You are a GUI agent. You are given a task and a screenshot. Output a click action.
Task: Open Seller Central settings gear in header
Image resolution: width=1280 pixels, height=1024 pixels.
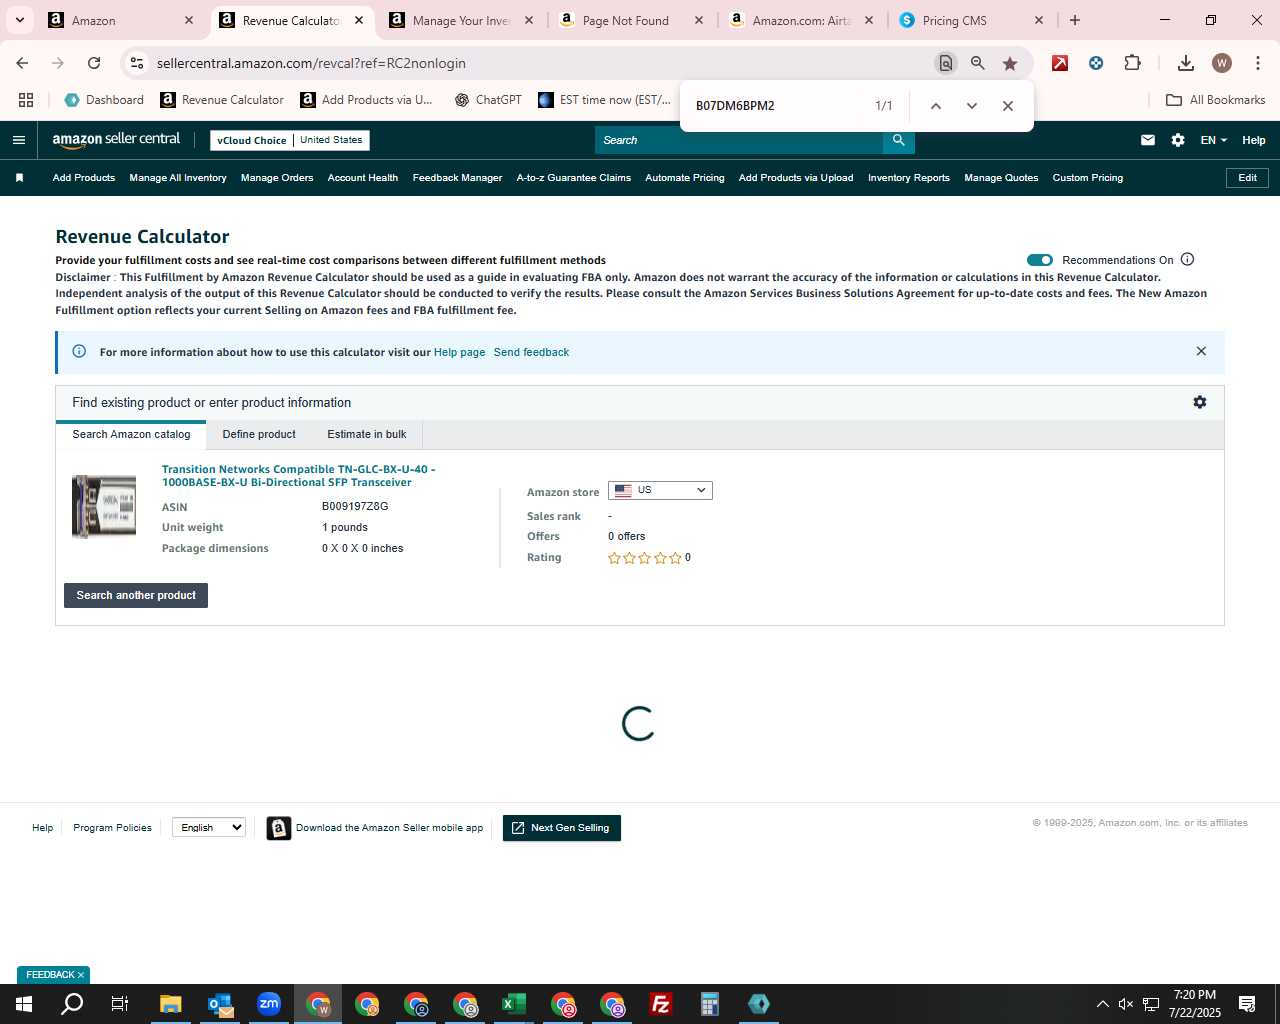(1178, 140)
